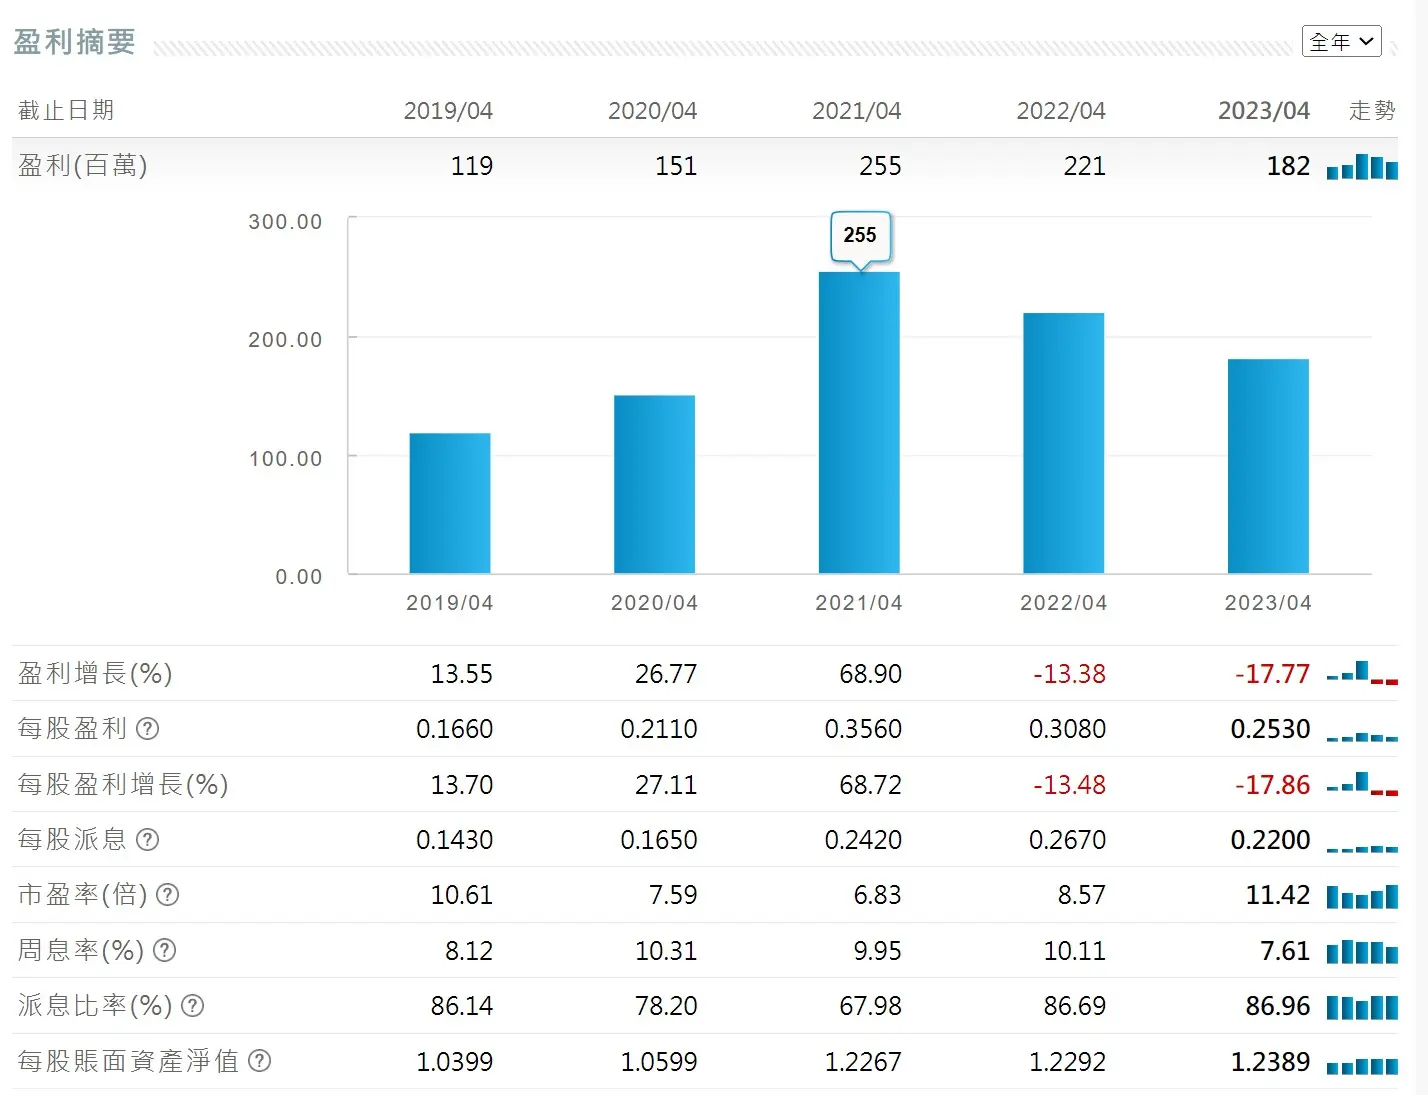
Task: Click the 2020/04 bar in the chart
Action: 654,484
